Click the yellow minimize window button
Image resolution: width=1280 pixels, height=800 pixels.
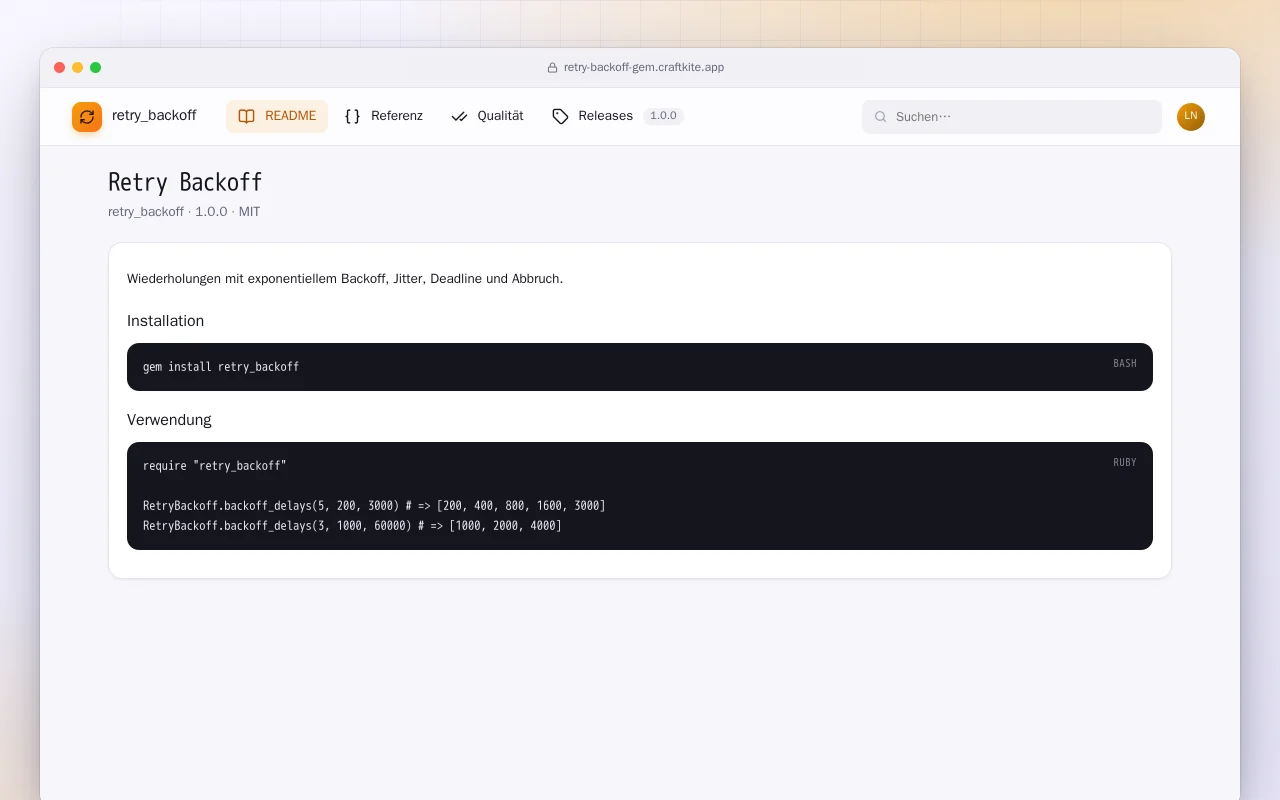(x=78, y=68)
